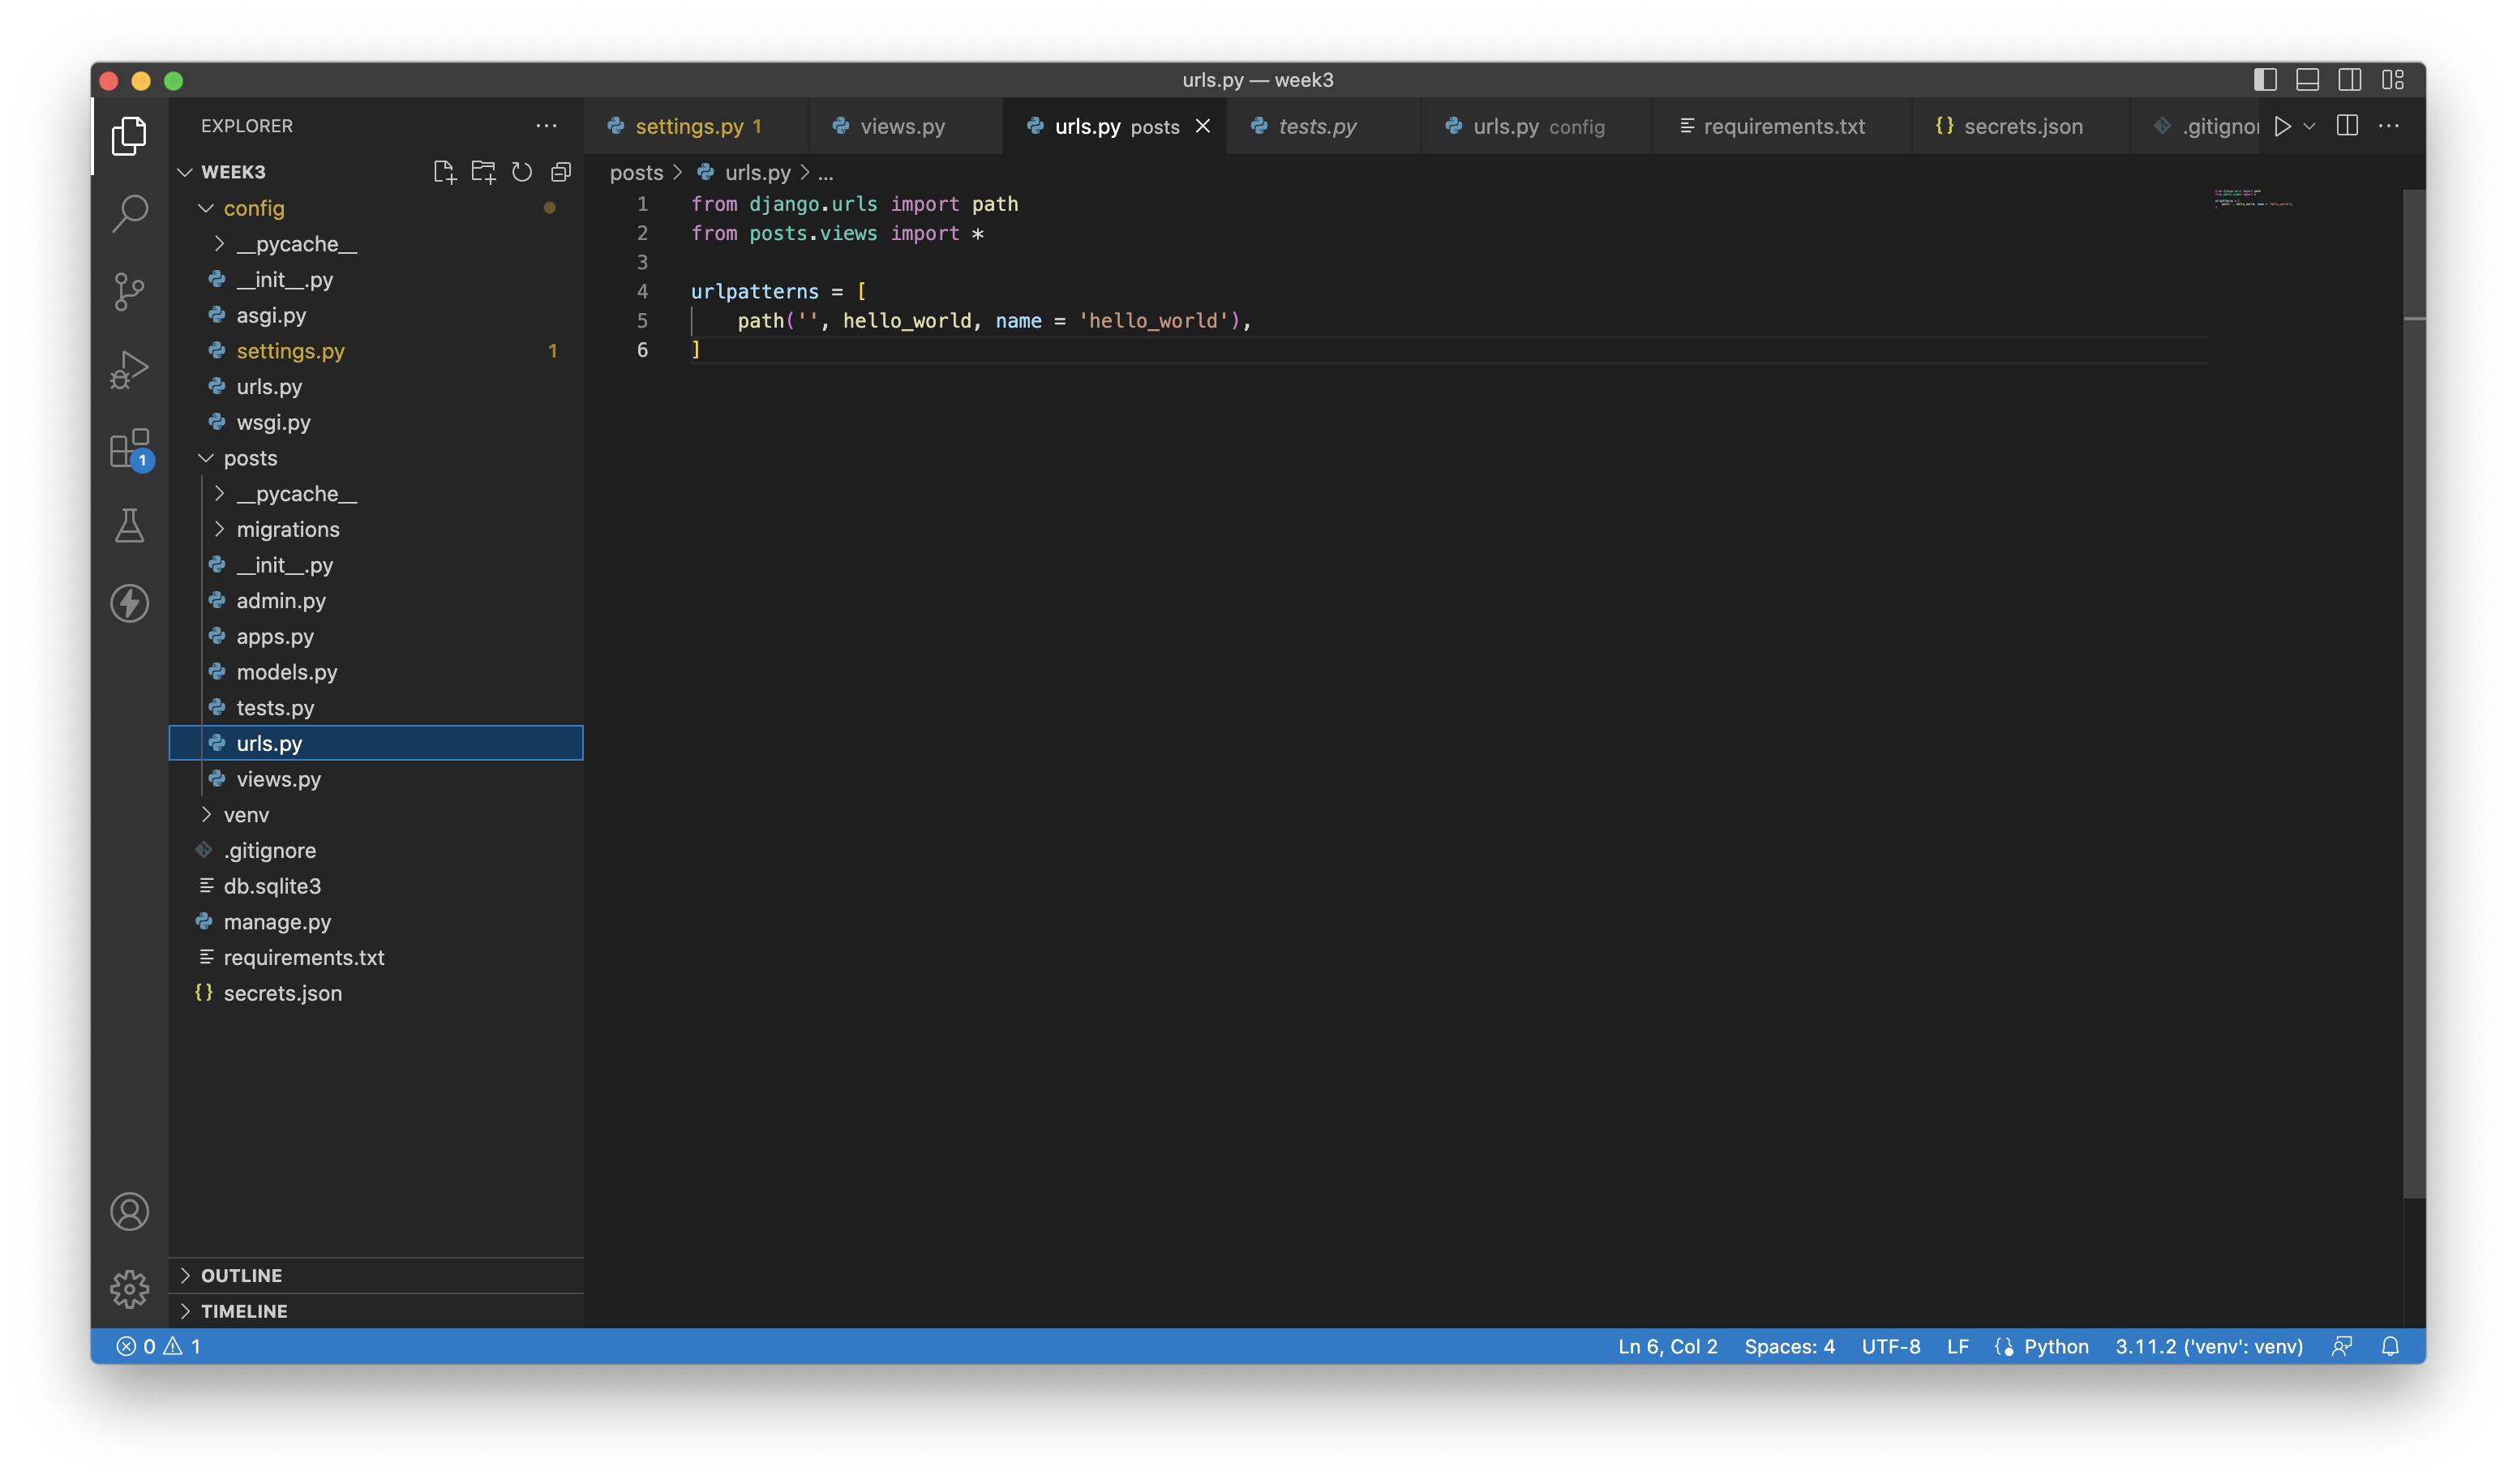Image resolution: width=2517 pixels, height=1484 pixels.
Task: Open Explorer more actions ellipsis
Action: click(x=546, y=126)
